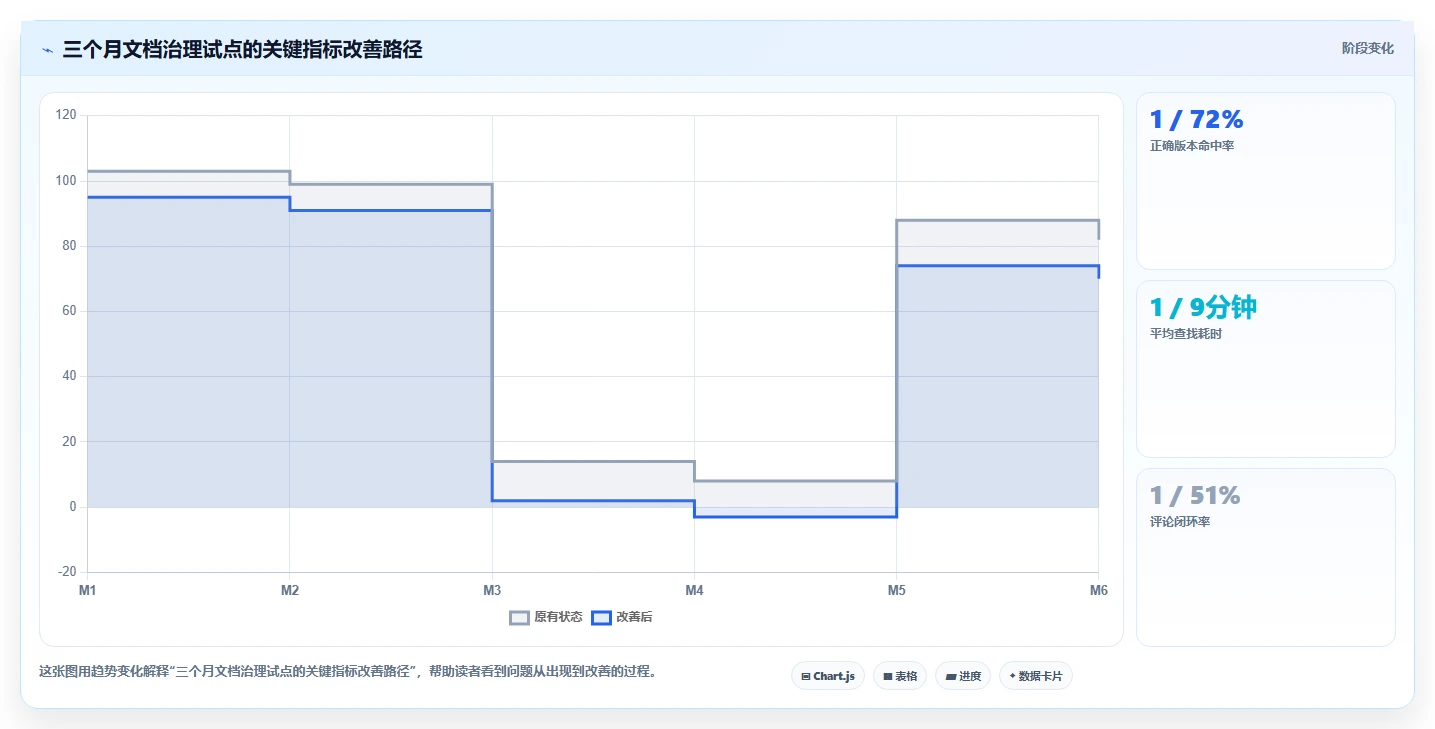The height and width of the screenshot is (729, 1435).
Task: Toggle the 改善后 legend swatch
Action: pos(601,618)
